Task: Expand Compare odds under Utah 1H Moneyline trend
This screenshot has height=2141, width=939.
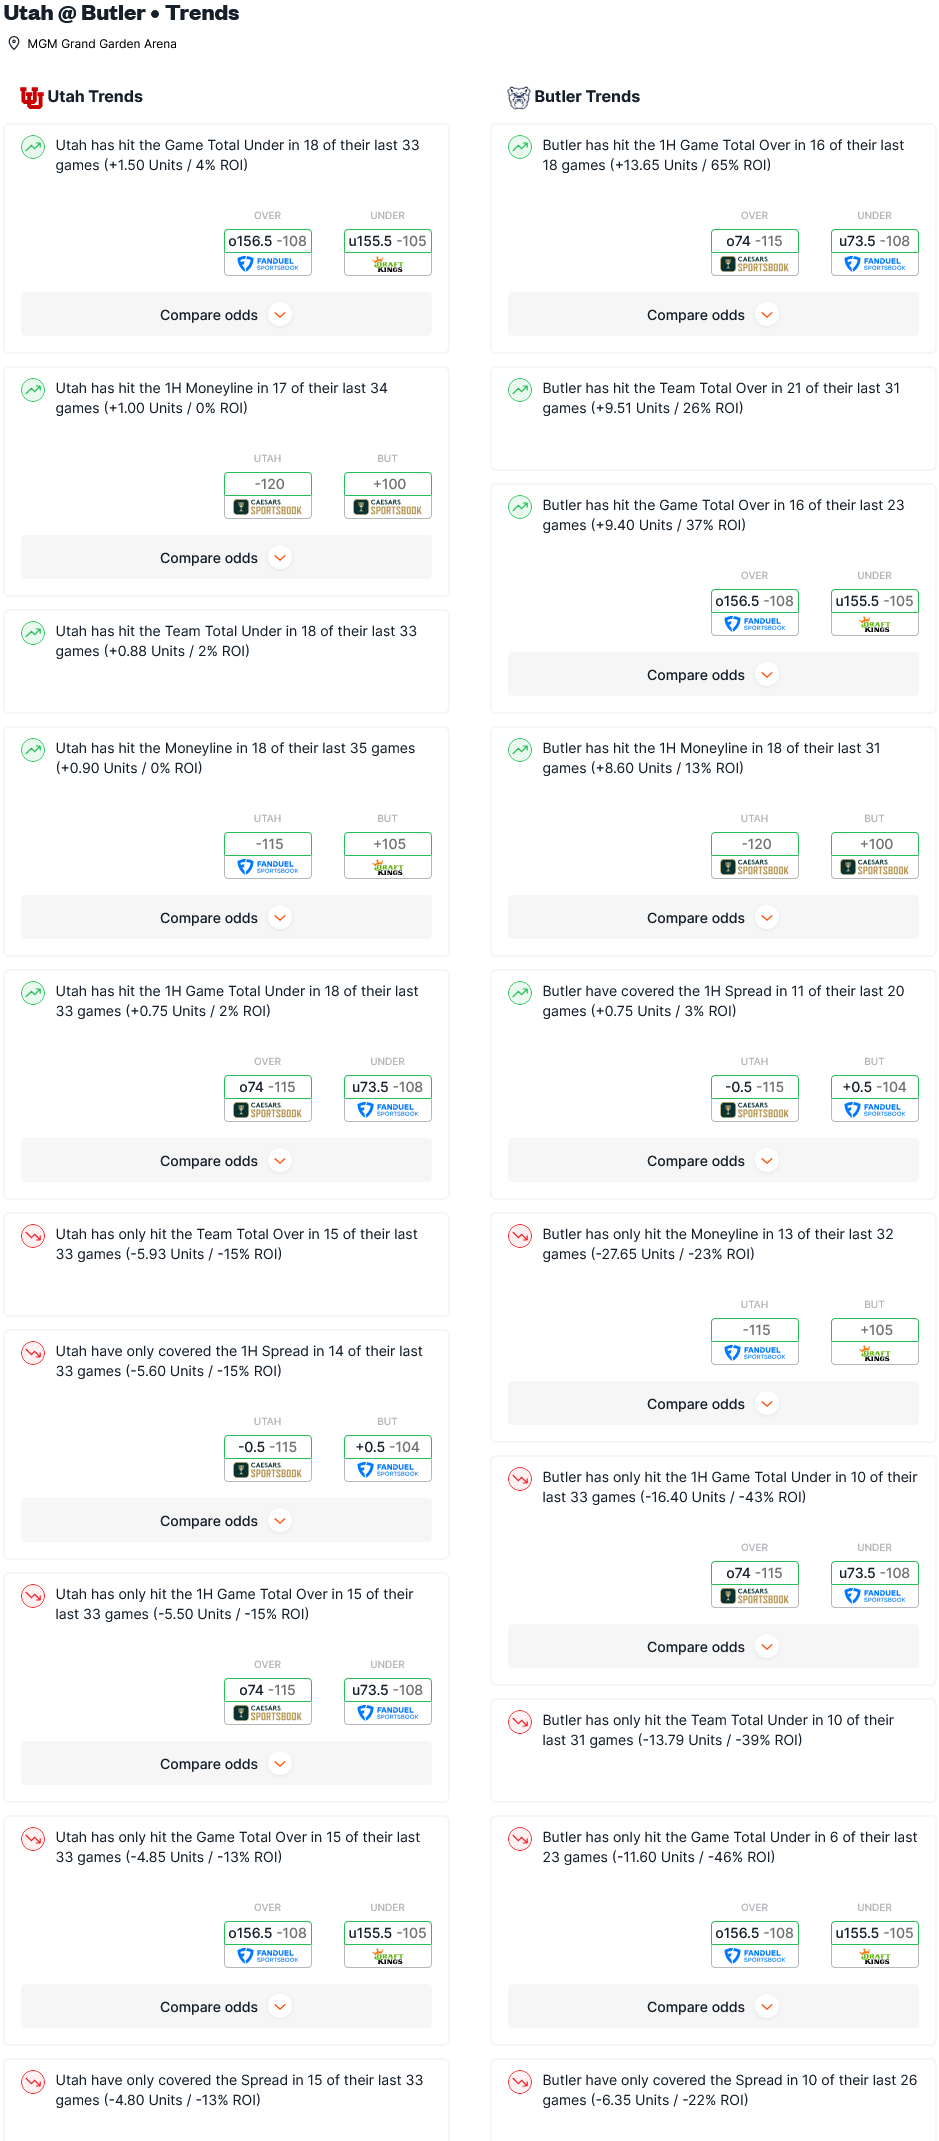Action: (226, 558)
